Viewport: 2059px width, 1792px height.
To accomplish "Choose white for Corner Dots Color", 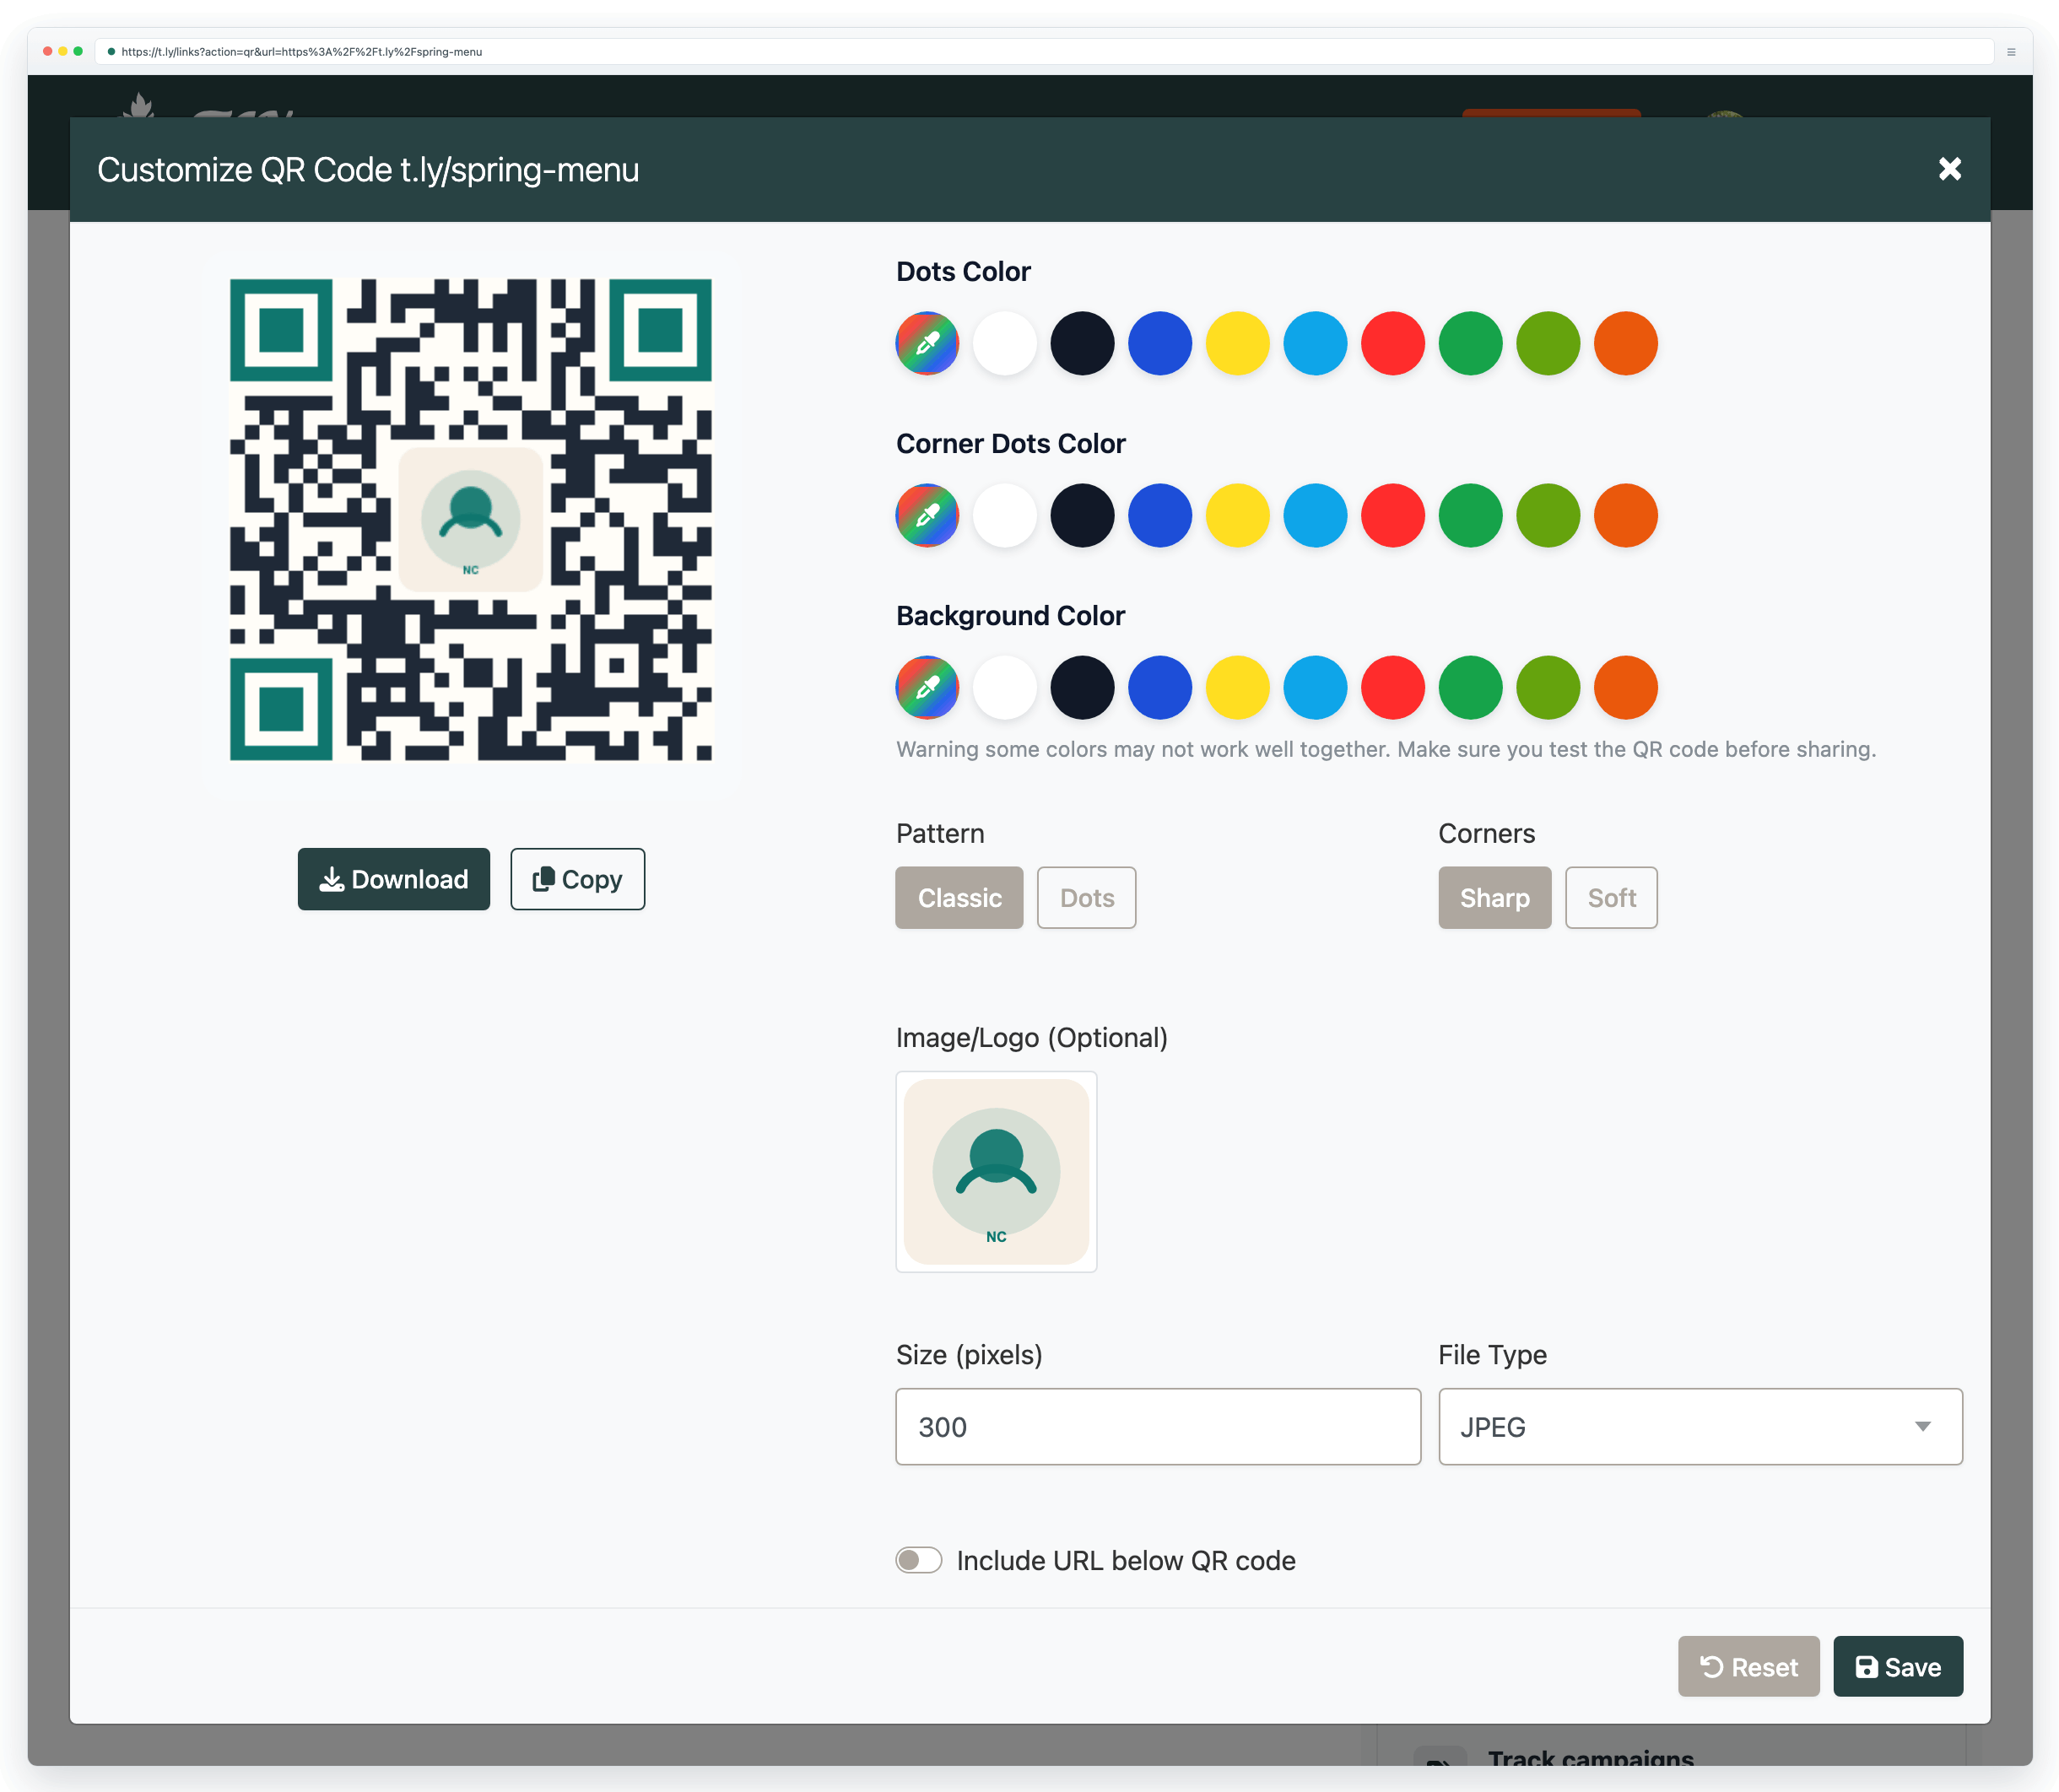I will 1005,515.
